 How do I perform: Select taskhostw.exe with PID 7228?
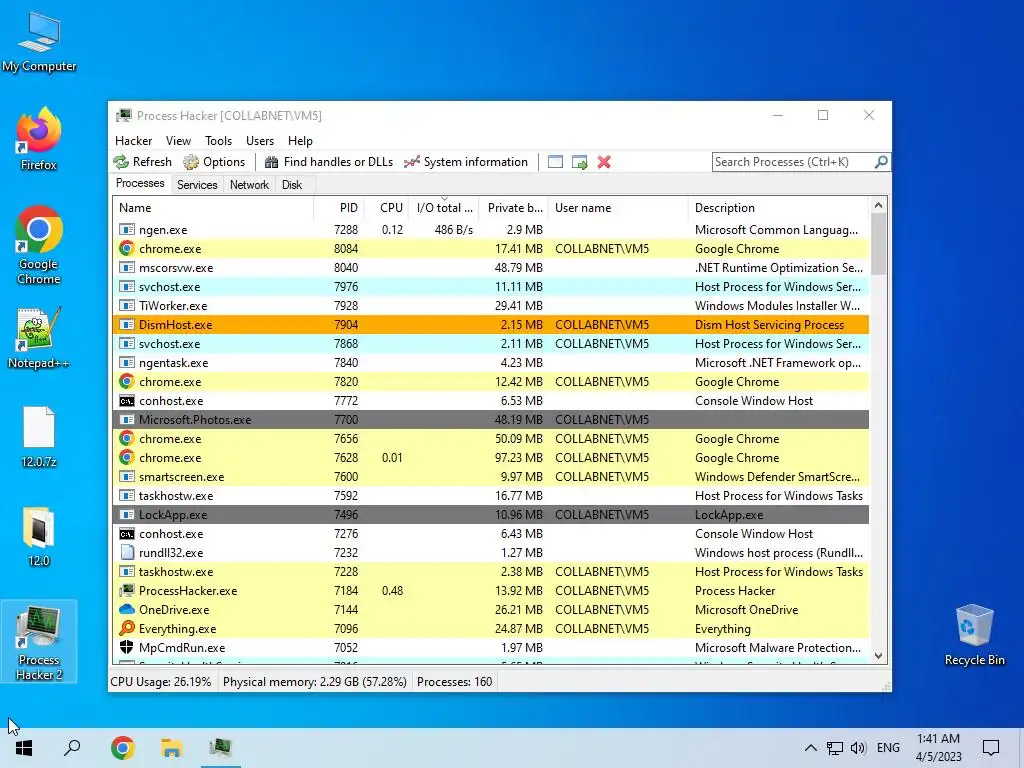click(x=491, y=571)
